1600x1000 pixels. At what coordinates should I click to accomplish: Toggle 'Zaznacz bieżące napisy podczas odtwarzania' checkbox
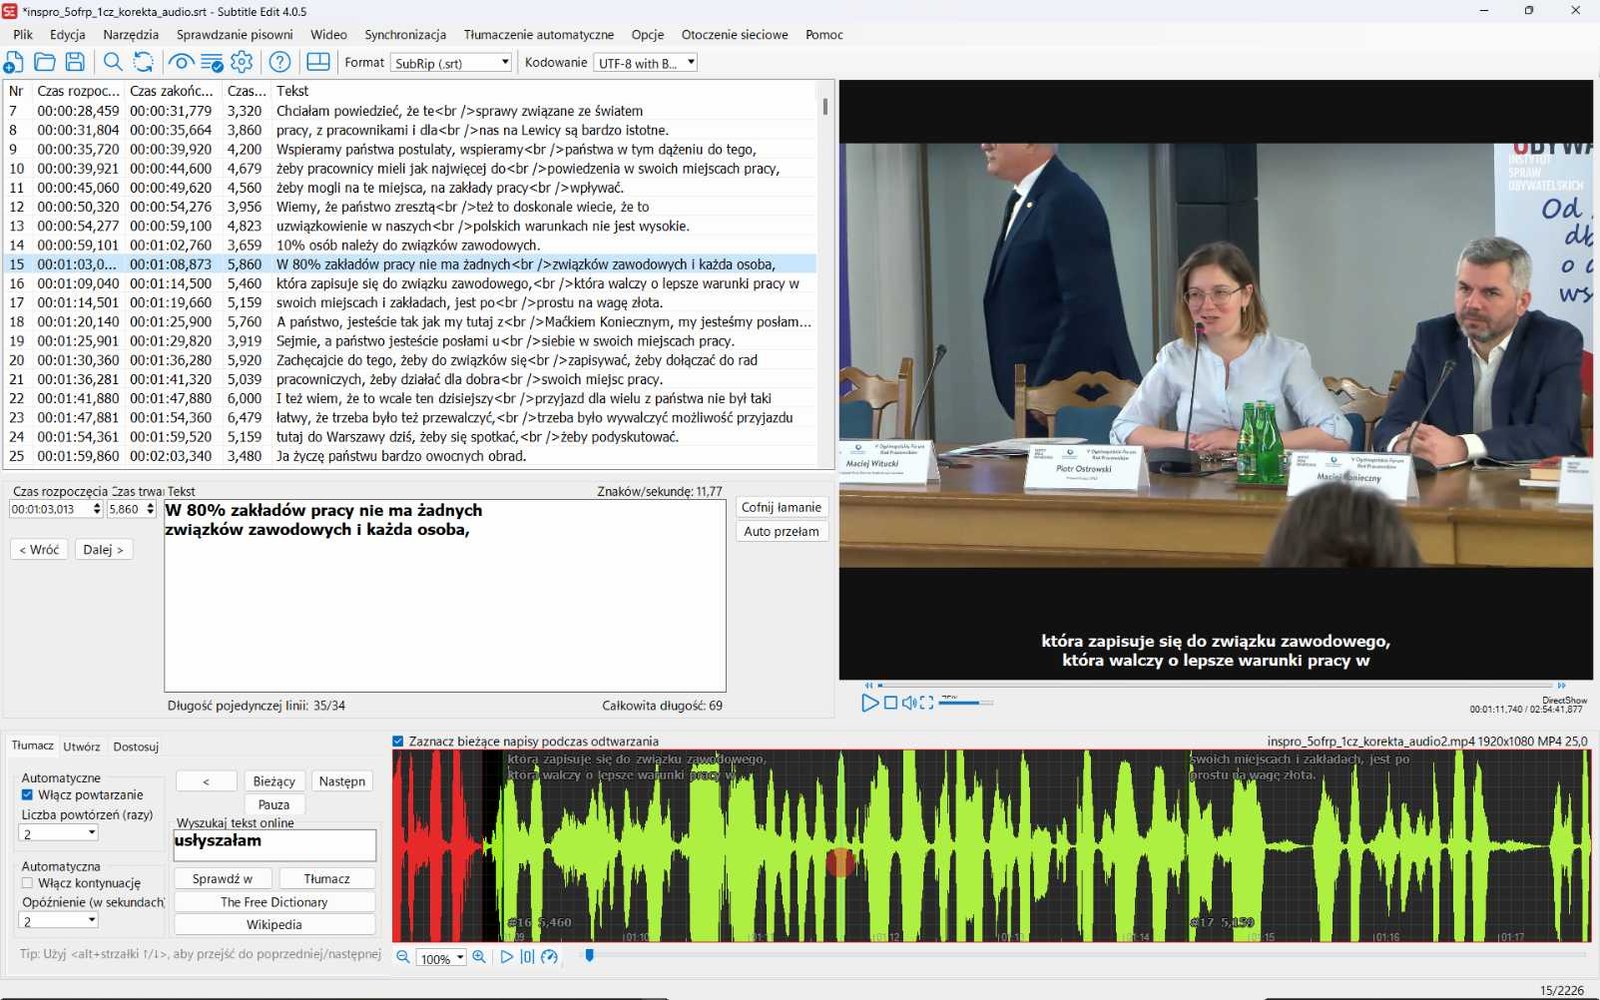[398, 741]
